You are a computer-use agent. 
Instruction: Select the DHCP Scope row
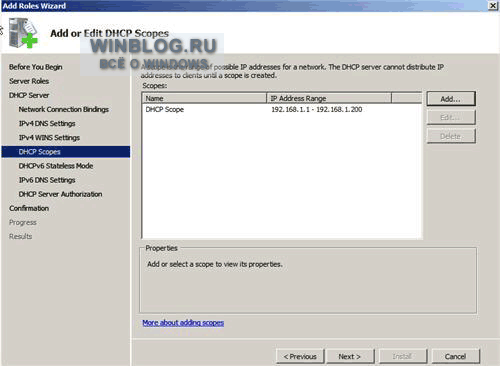click(282, 109)
